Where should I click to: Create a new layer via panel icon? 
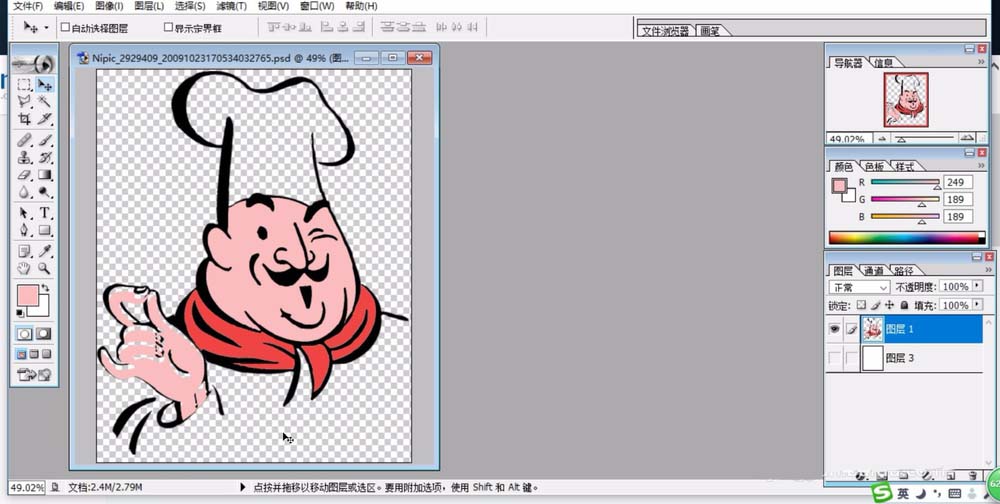point(950,475)
